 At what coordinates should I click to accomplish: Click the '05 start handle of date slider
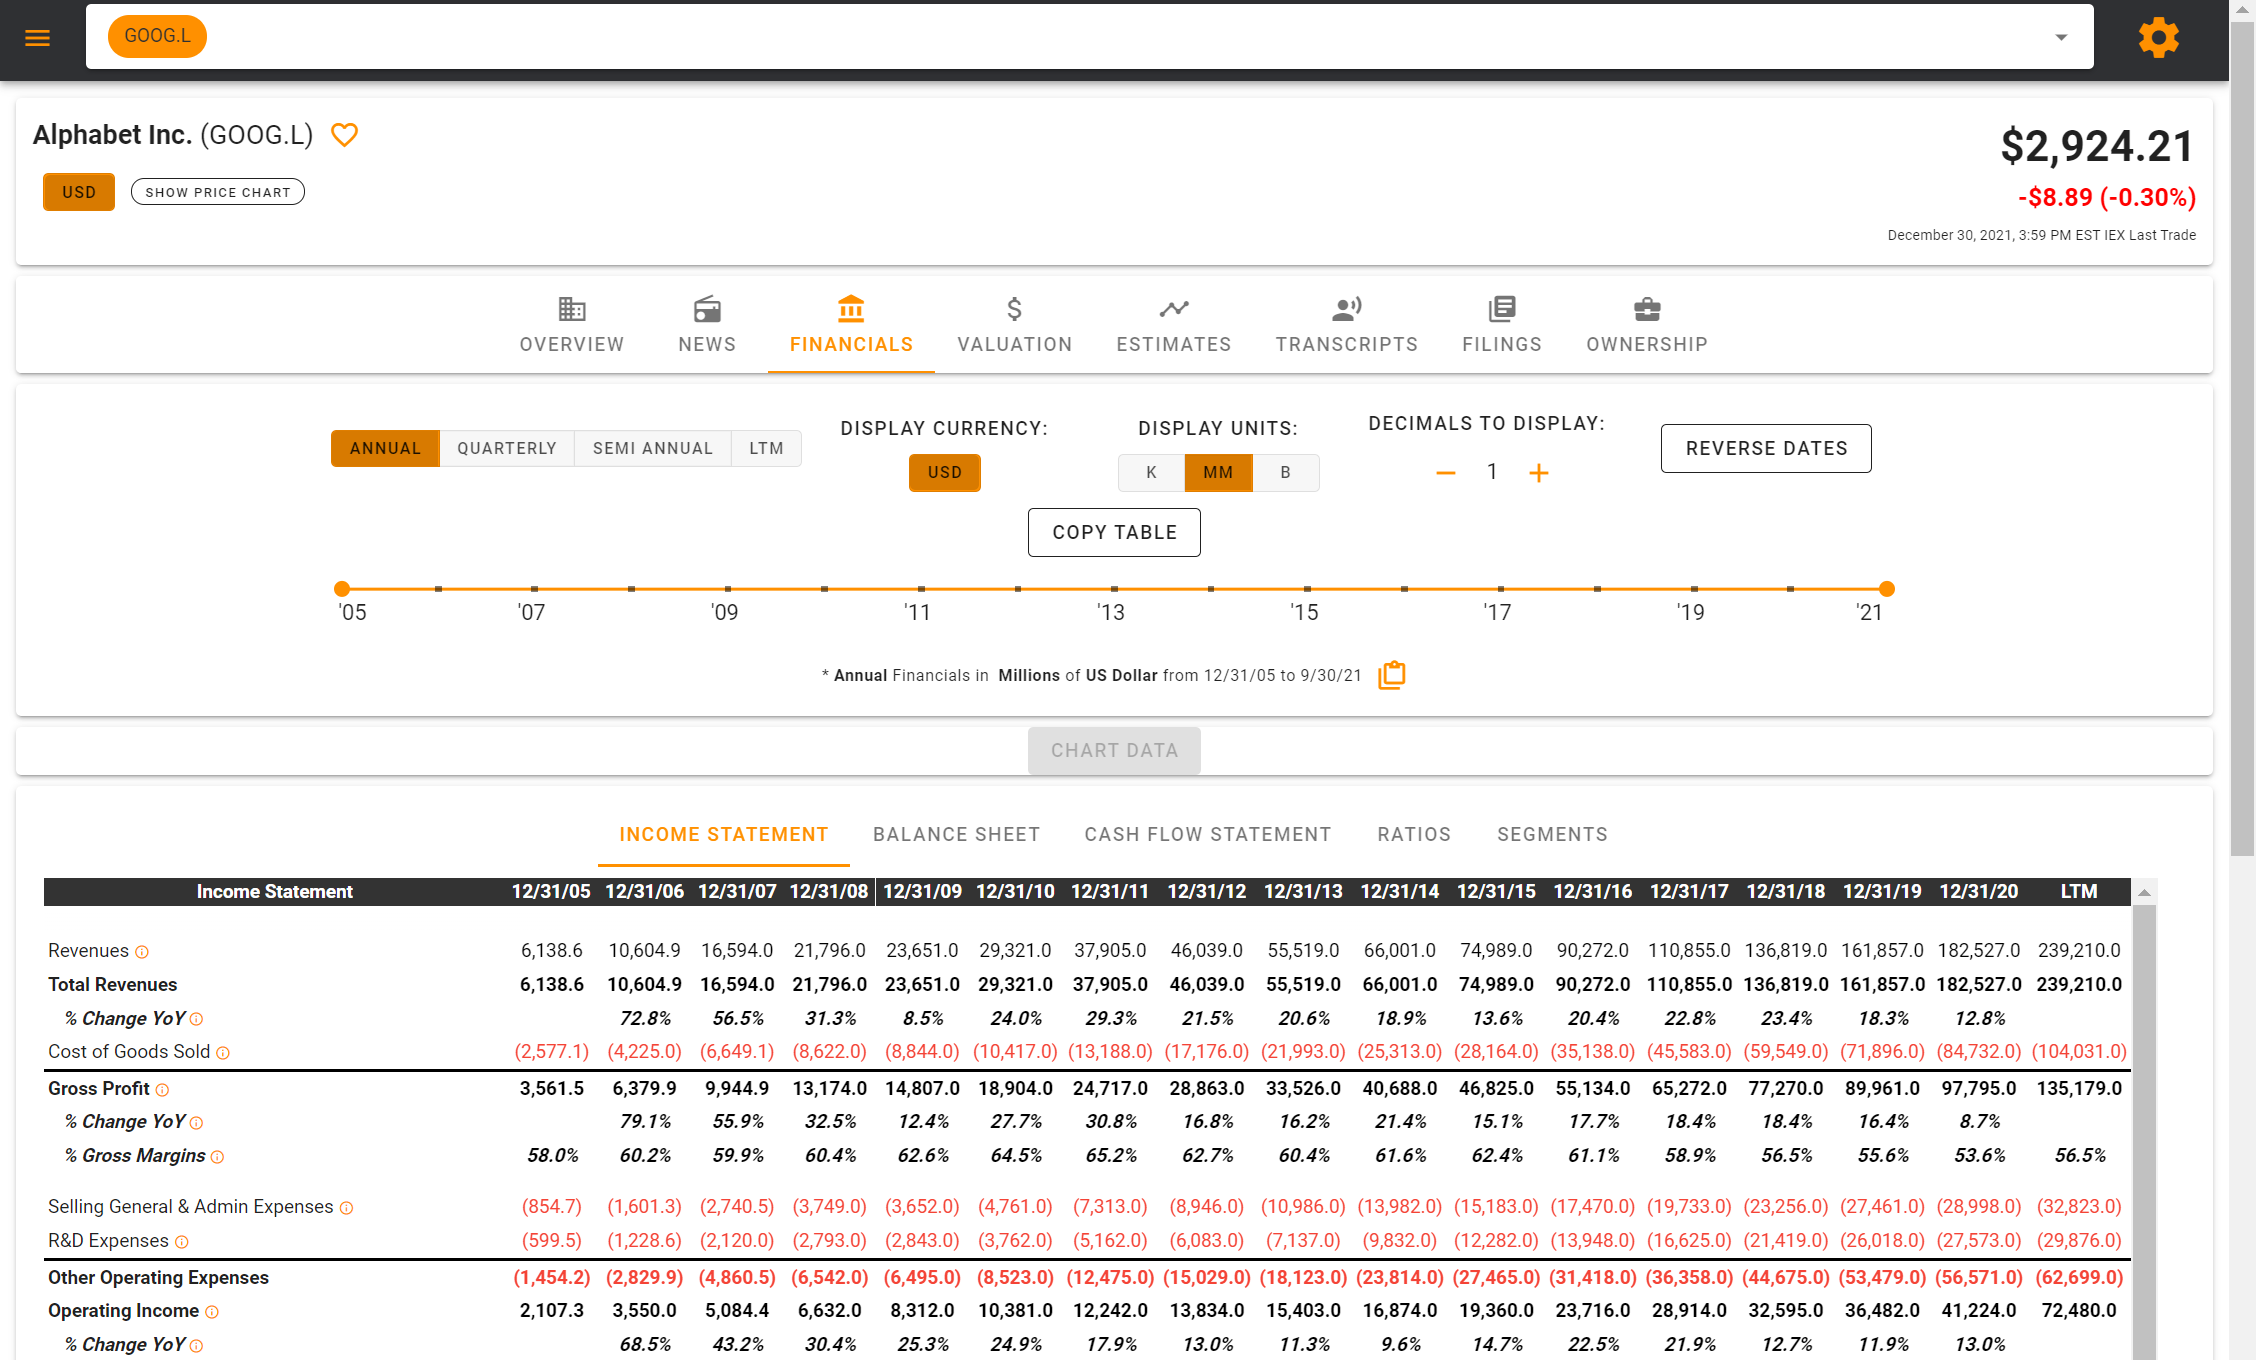(x=342, y=589)
